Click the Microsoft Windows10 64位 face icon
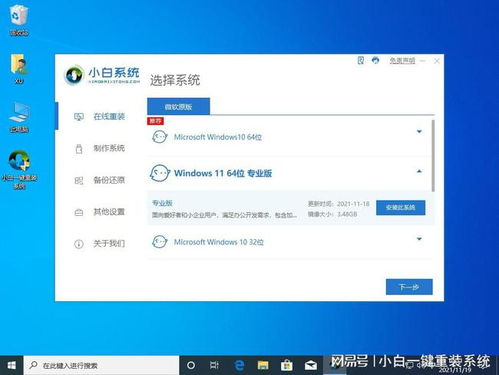 pos(159,137)
